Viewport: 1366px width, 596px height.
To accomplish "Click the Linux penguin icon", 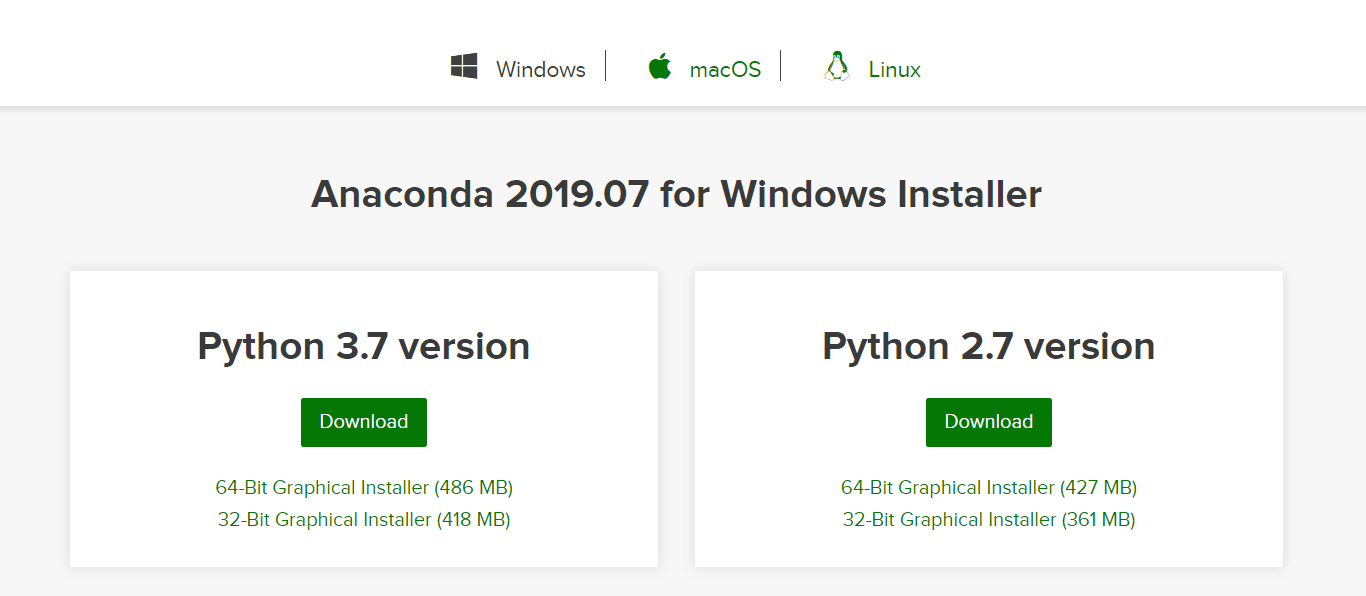I will tap(836, 67).
